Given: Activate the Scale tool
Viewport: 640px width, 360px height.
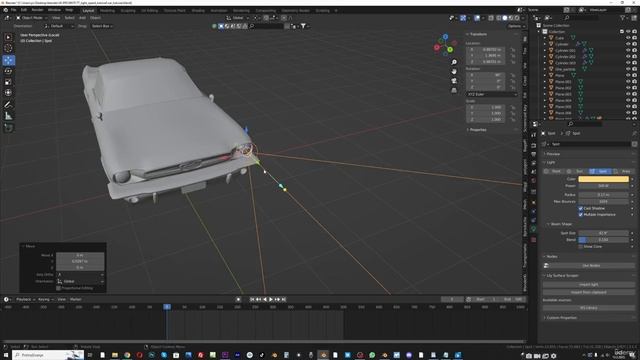Looking at the screenshot, I should 9,82.
